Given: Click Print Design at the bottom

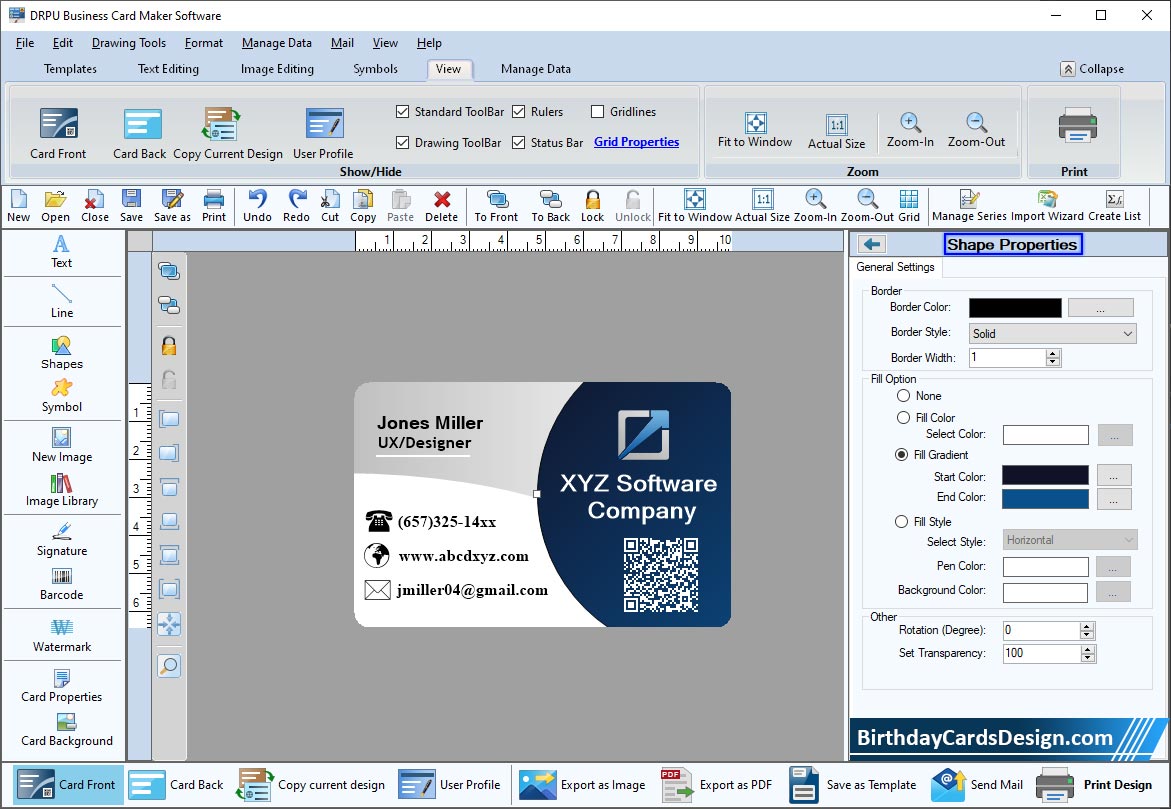Looking at the screenshot, I should coord(1094,784).
